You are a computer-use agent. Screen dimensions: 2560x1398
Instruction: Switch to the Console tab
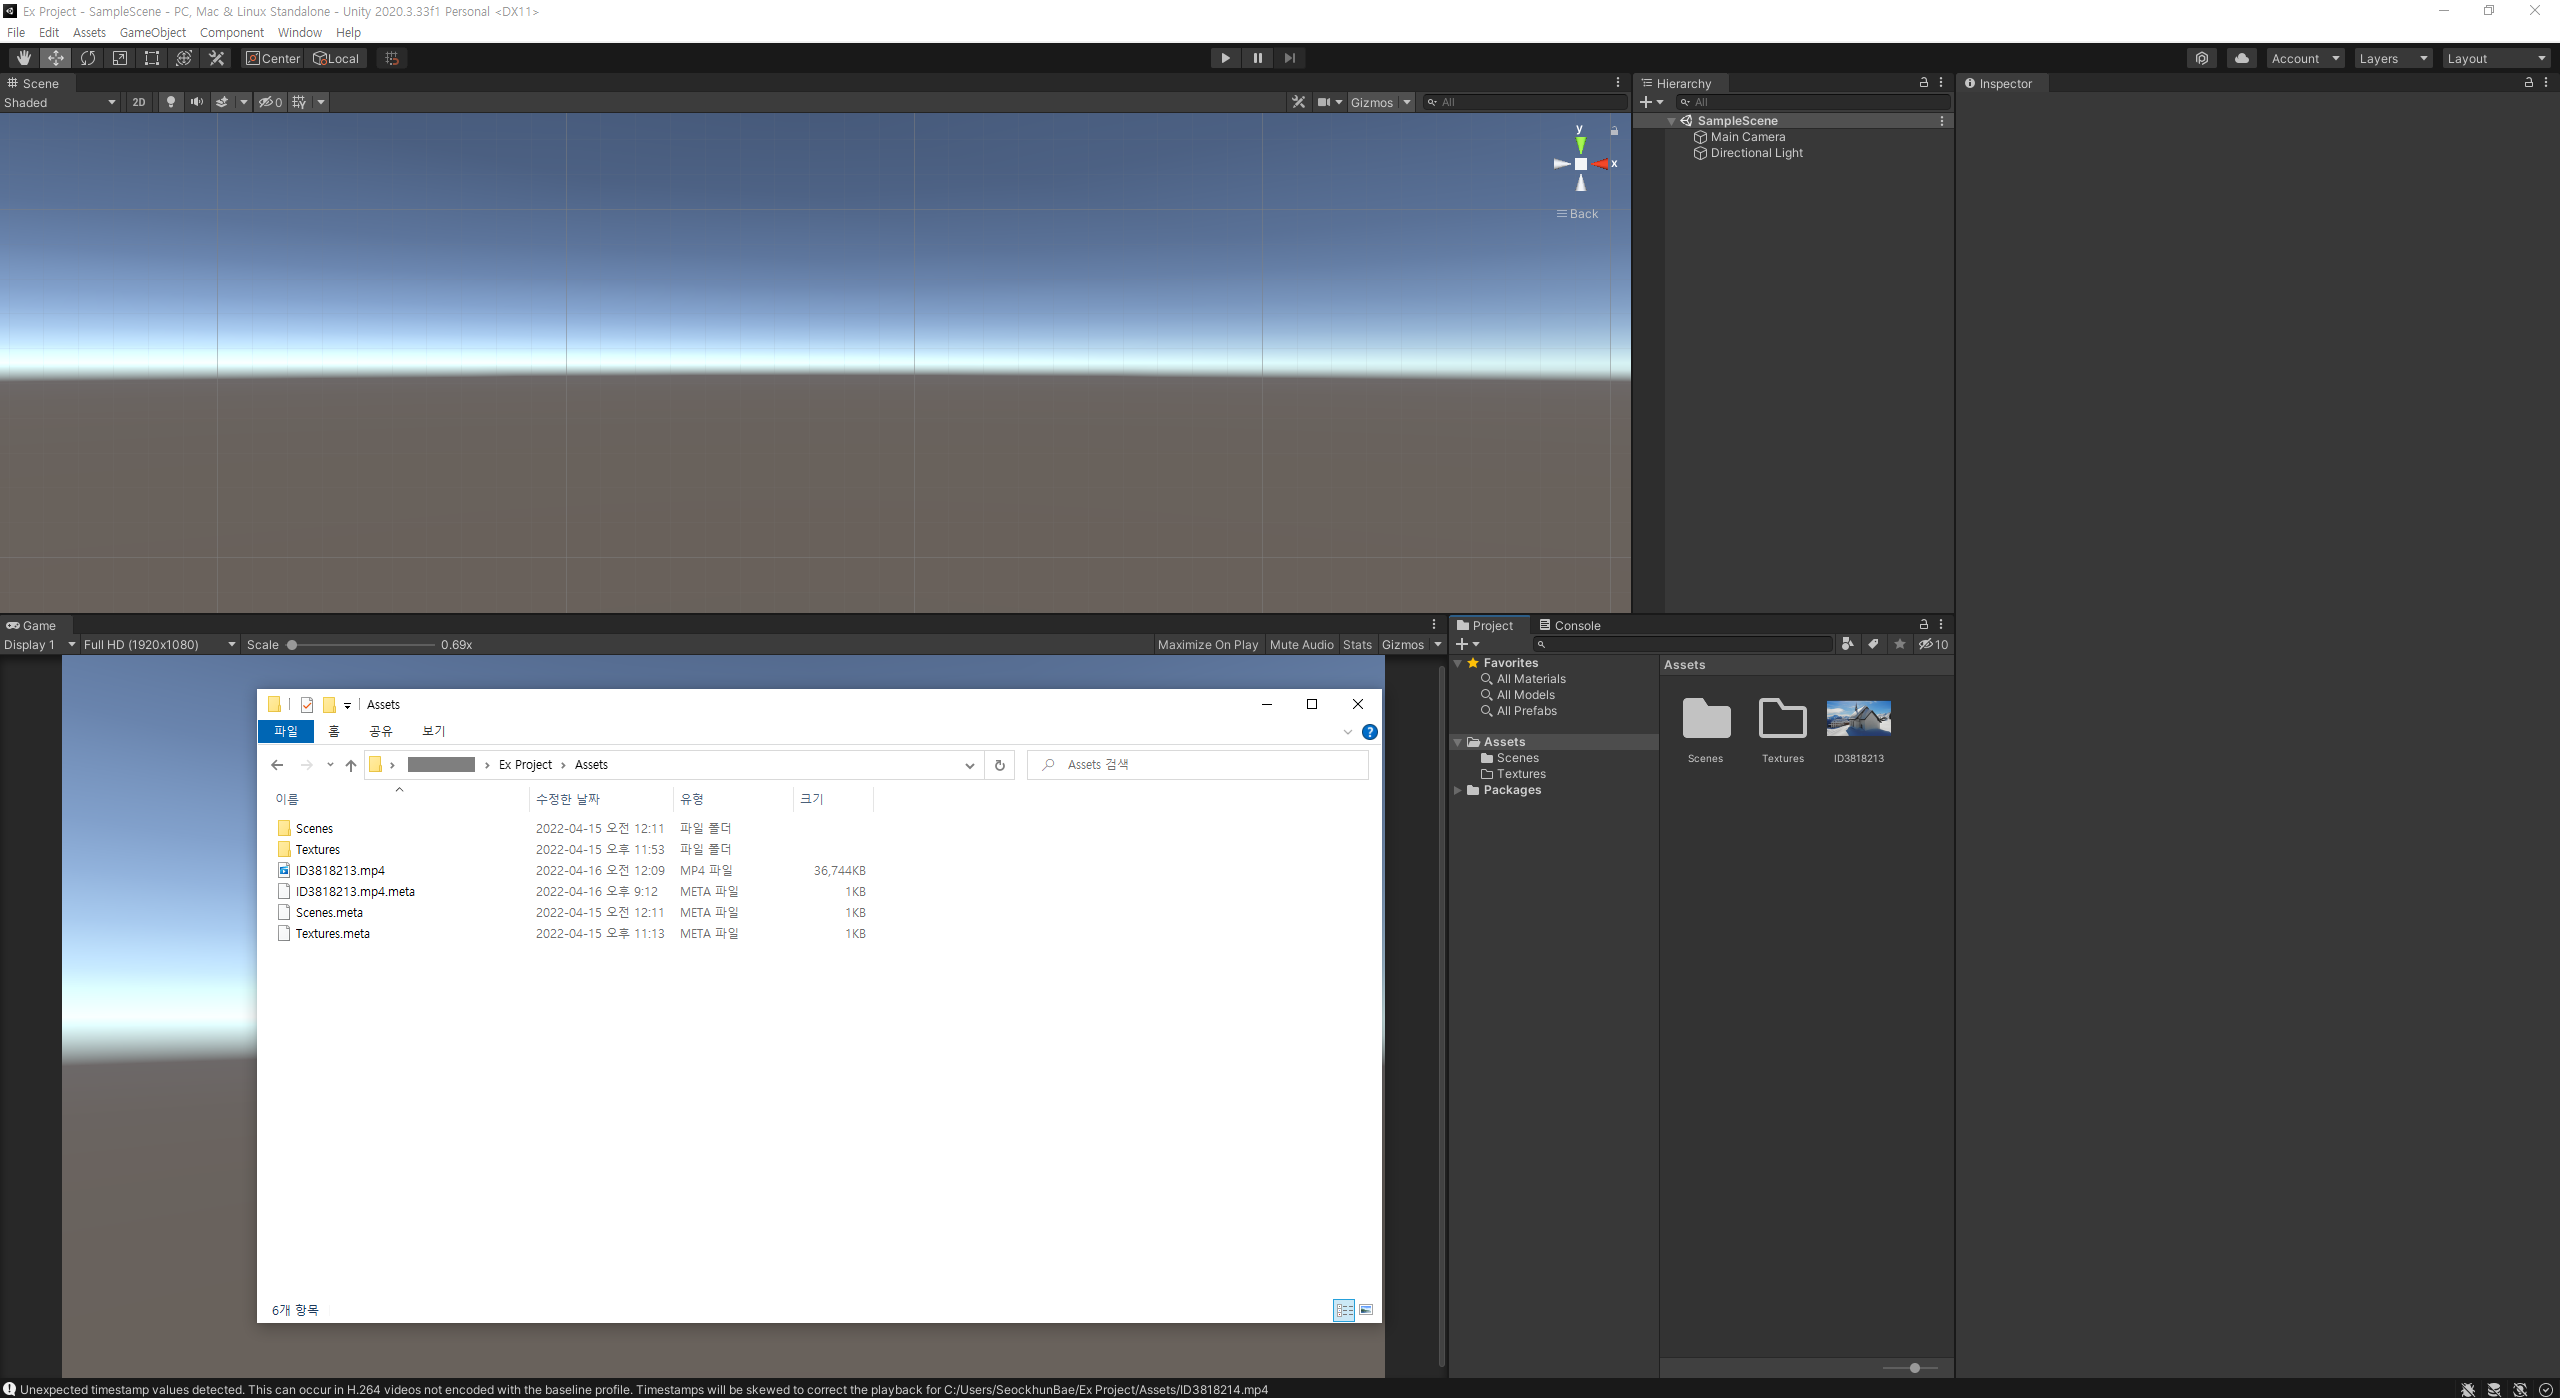(1570, 625)
